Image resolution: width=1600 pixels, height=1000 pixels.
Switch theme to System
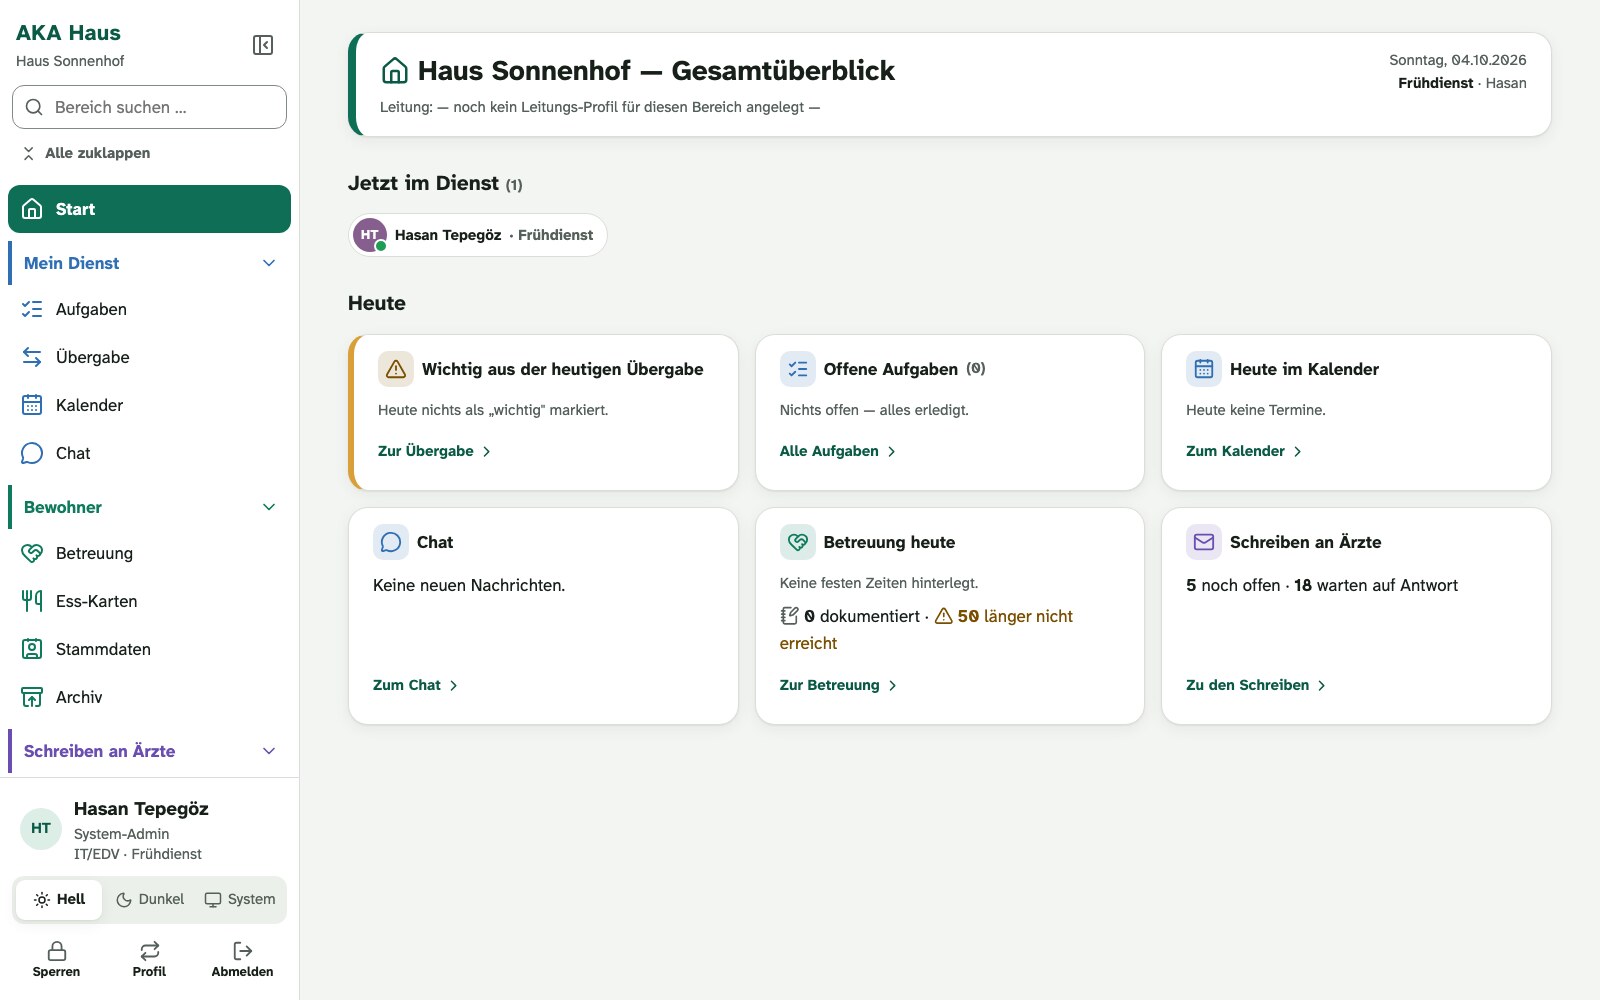[x=240, y=899]
